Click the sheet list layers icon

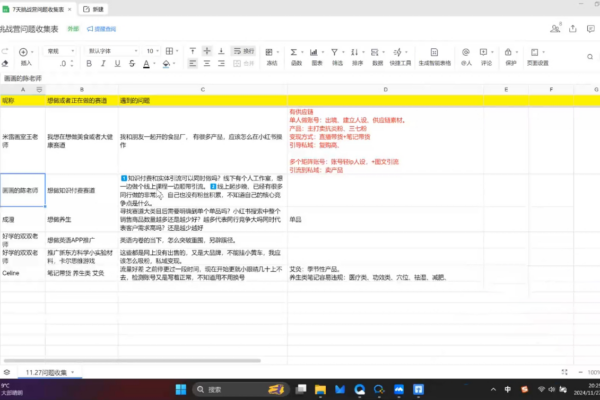pos(7,372)
